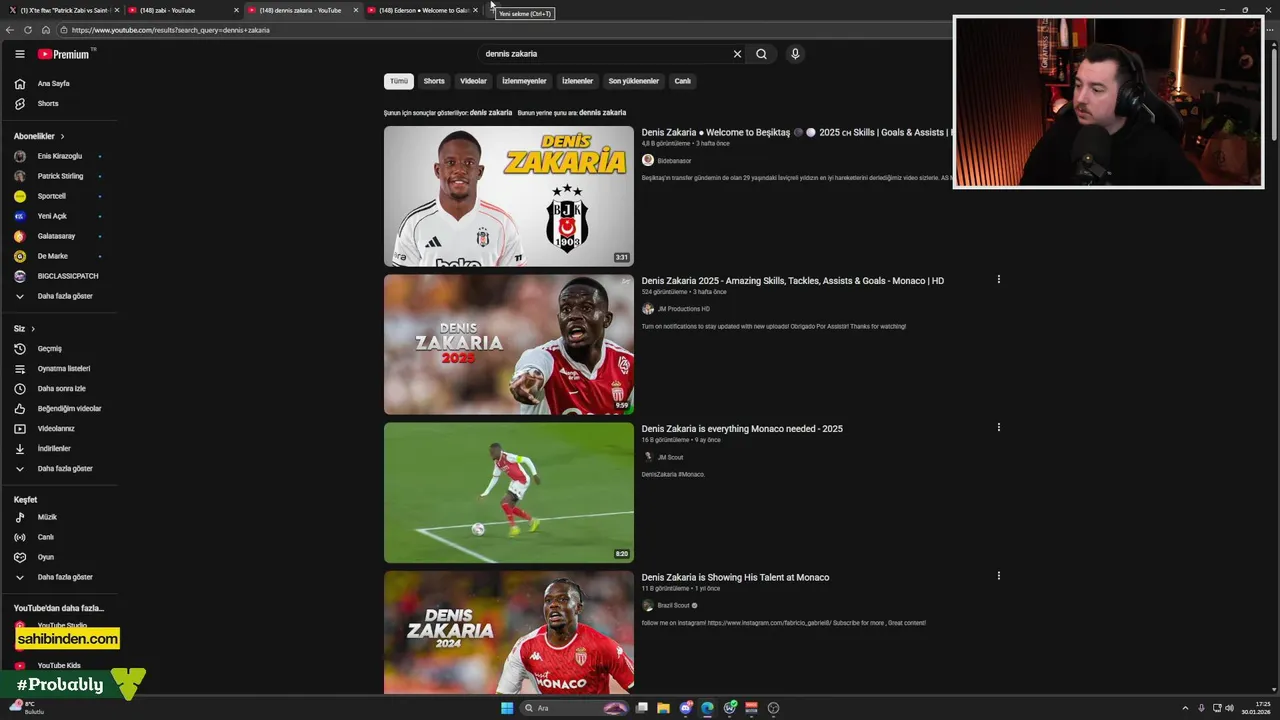Open 'Denis Zakaria Welcome to Beşiktaş' video title
Image resolution: width=1280 pixels, height=720 pixels.
796,132
